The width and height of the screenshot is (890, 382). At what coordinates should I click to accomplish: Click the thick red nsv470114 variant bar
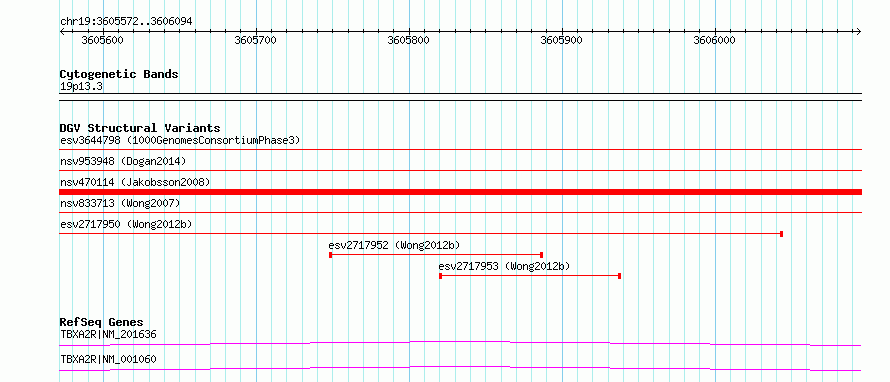tap(460, 192)
